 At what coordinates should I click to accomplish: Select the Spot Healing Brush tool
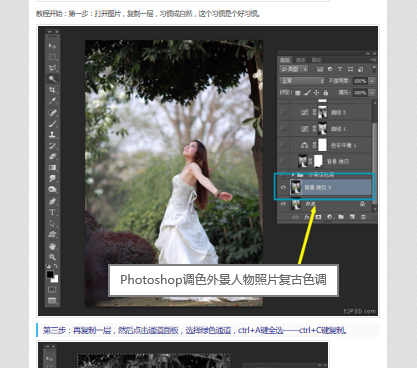click(52, 113)
